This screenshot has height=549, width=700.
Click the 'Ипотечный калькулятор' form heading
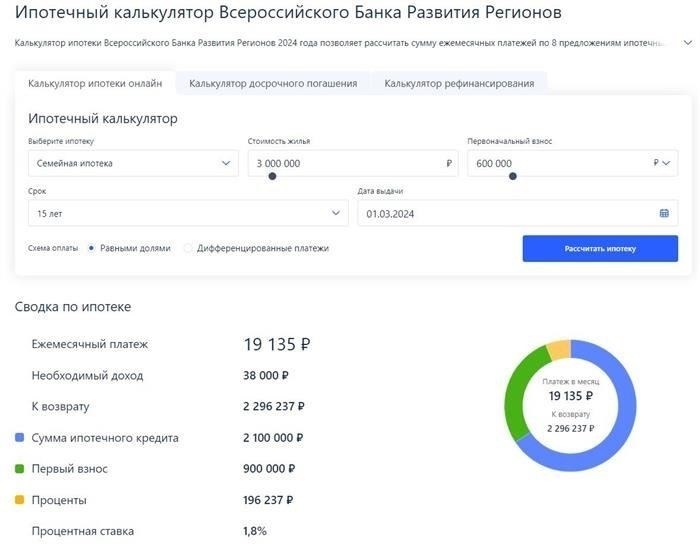(x=103, y=119)
